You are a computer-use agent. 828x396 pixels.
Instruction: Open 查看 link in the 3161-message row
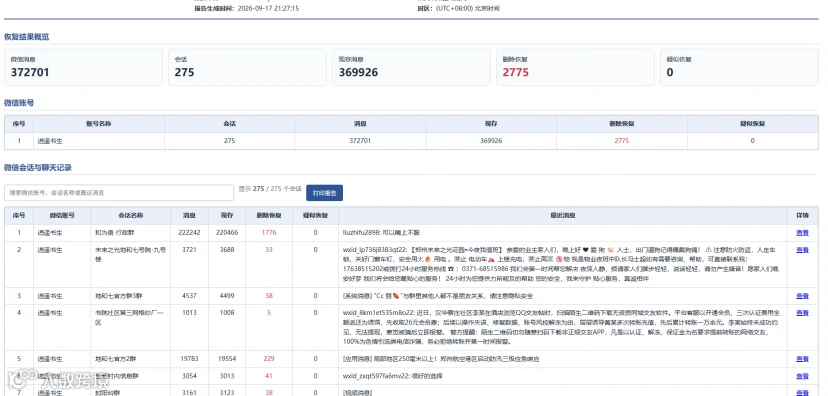click(802, 393)
